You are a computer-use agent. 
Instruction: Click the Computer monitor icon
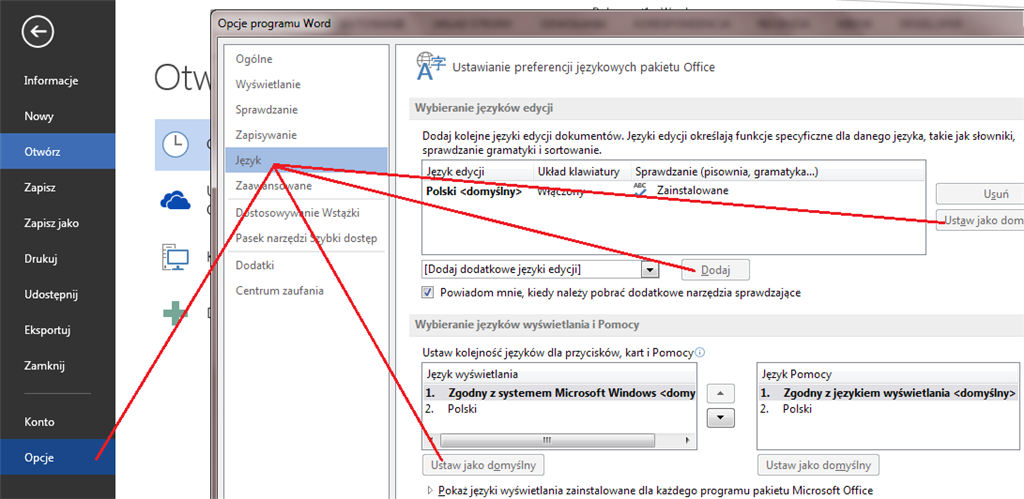[x=175, y=257]
